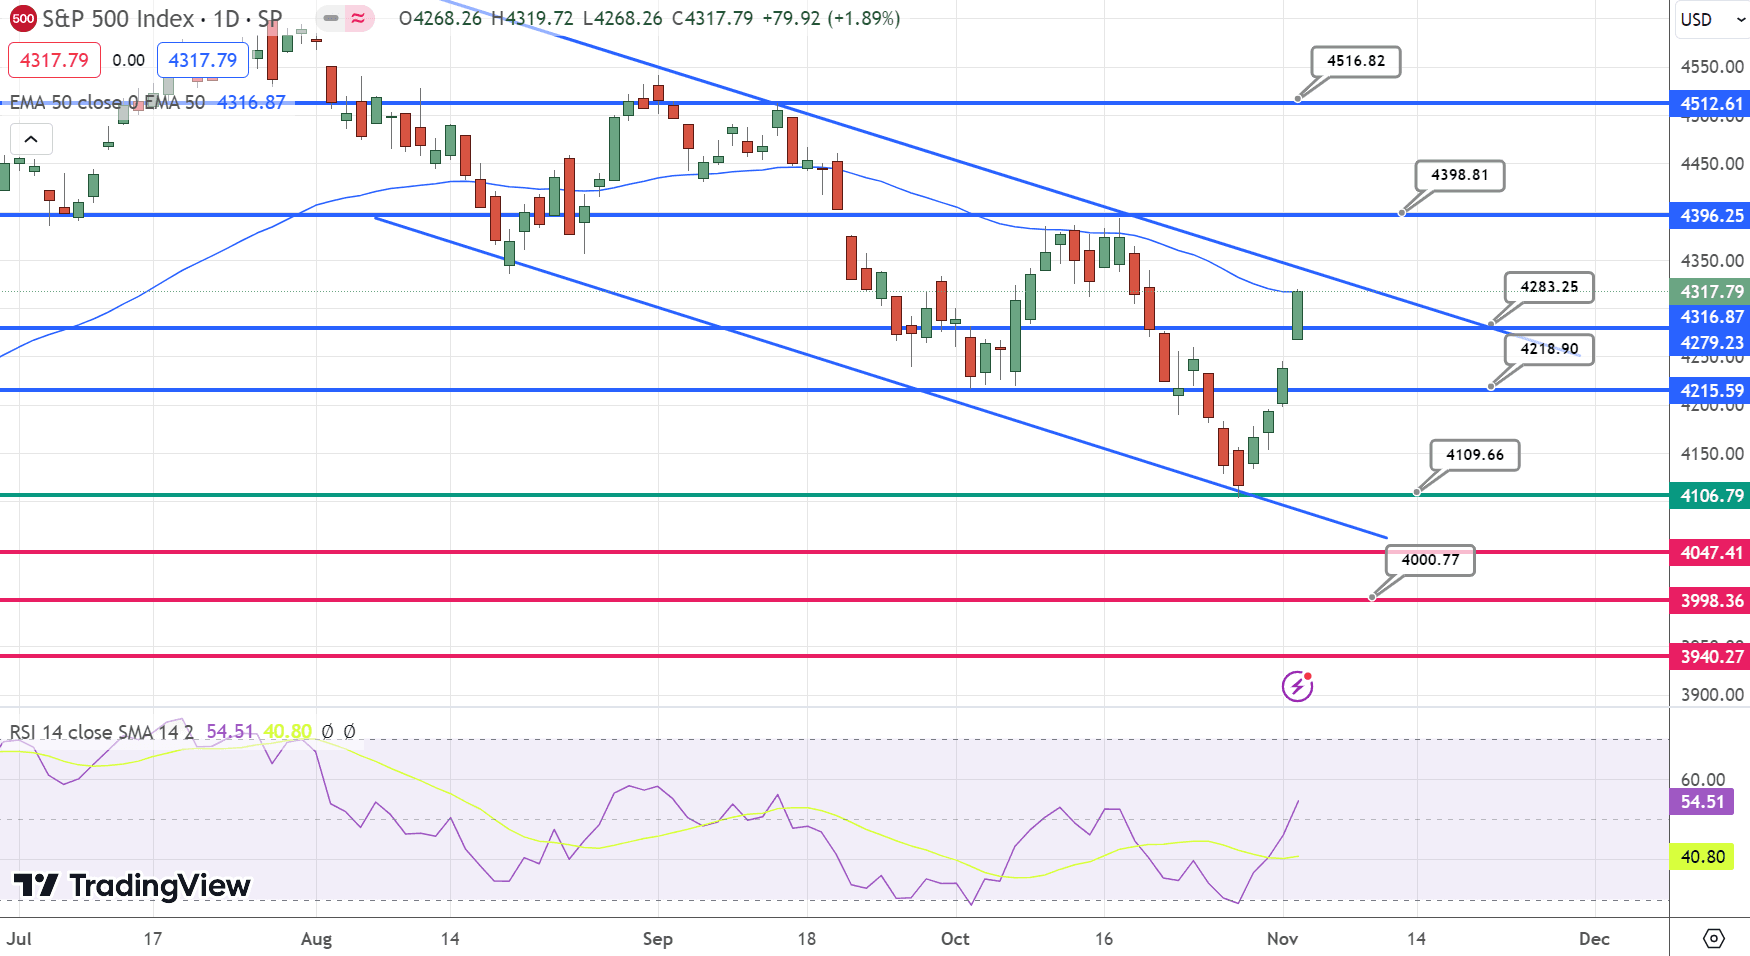Click the RSI SMA value 40.80 in legend
Screen dimensions: 1750x956
[288, 732]
